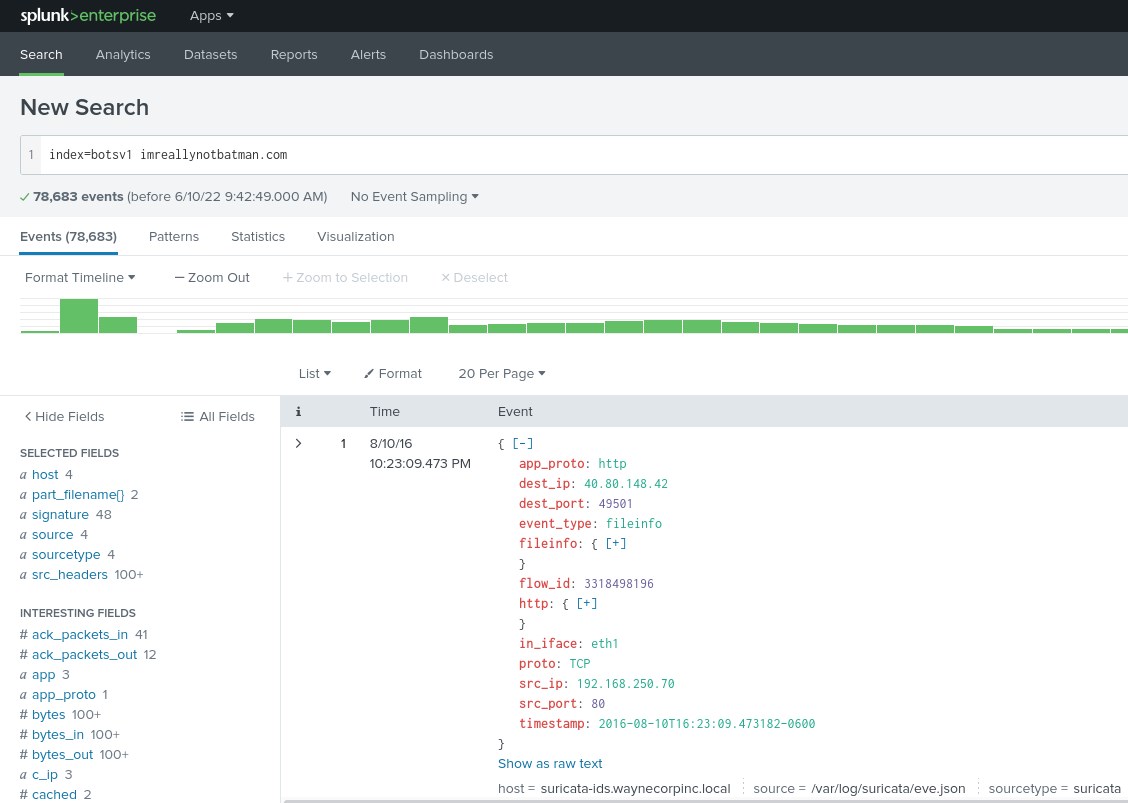Open the Dashboards tab

point(456,55)
